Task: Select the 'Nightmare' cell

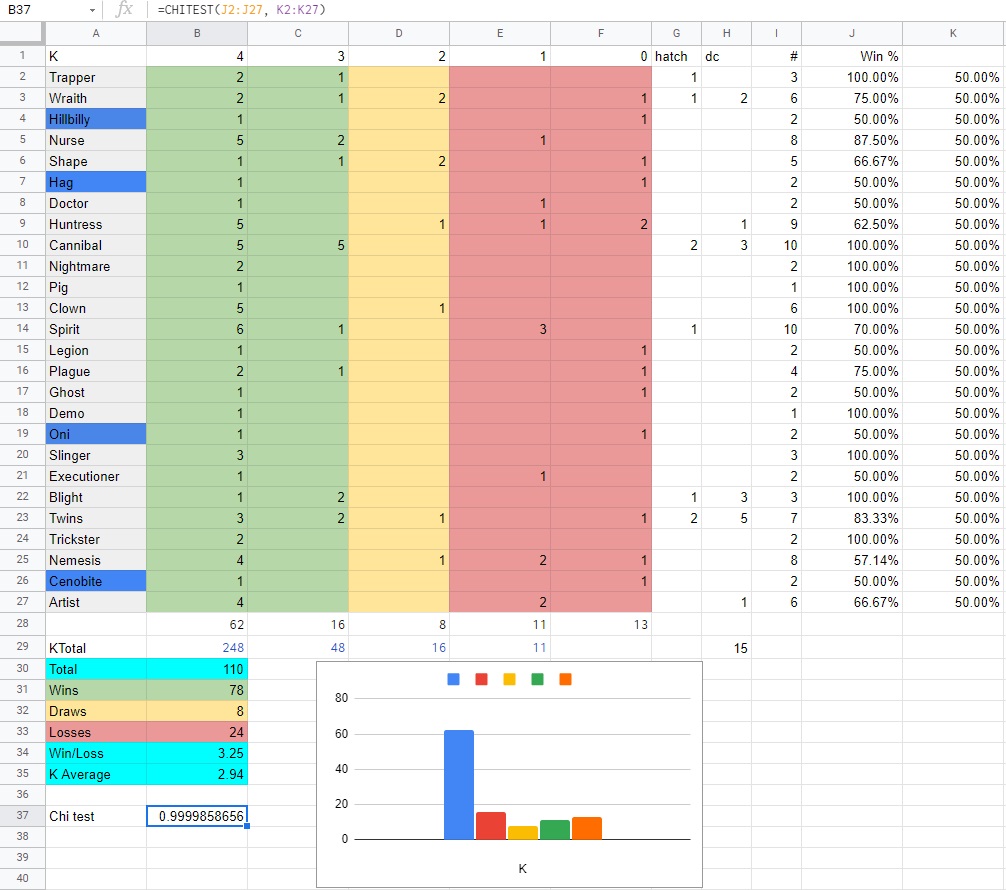Action: tap(96, 266)
